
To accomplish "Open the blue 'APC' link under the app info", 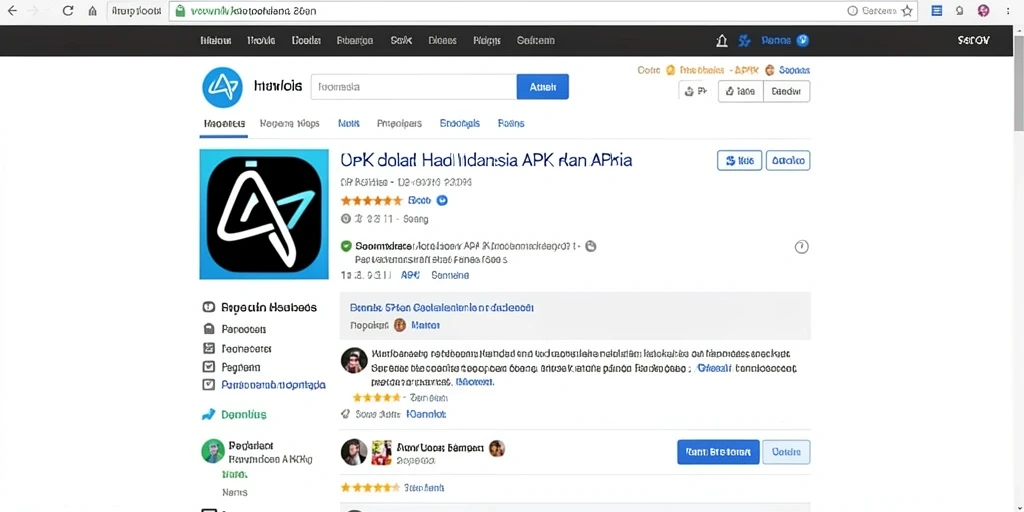I will (410, 276).
